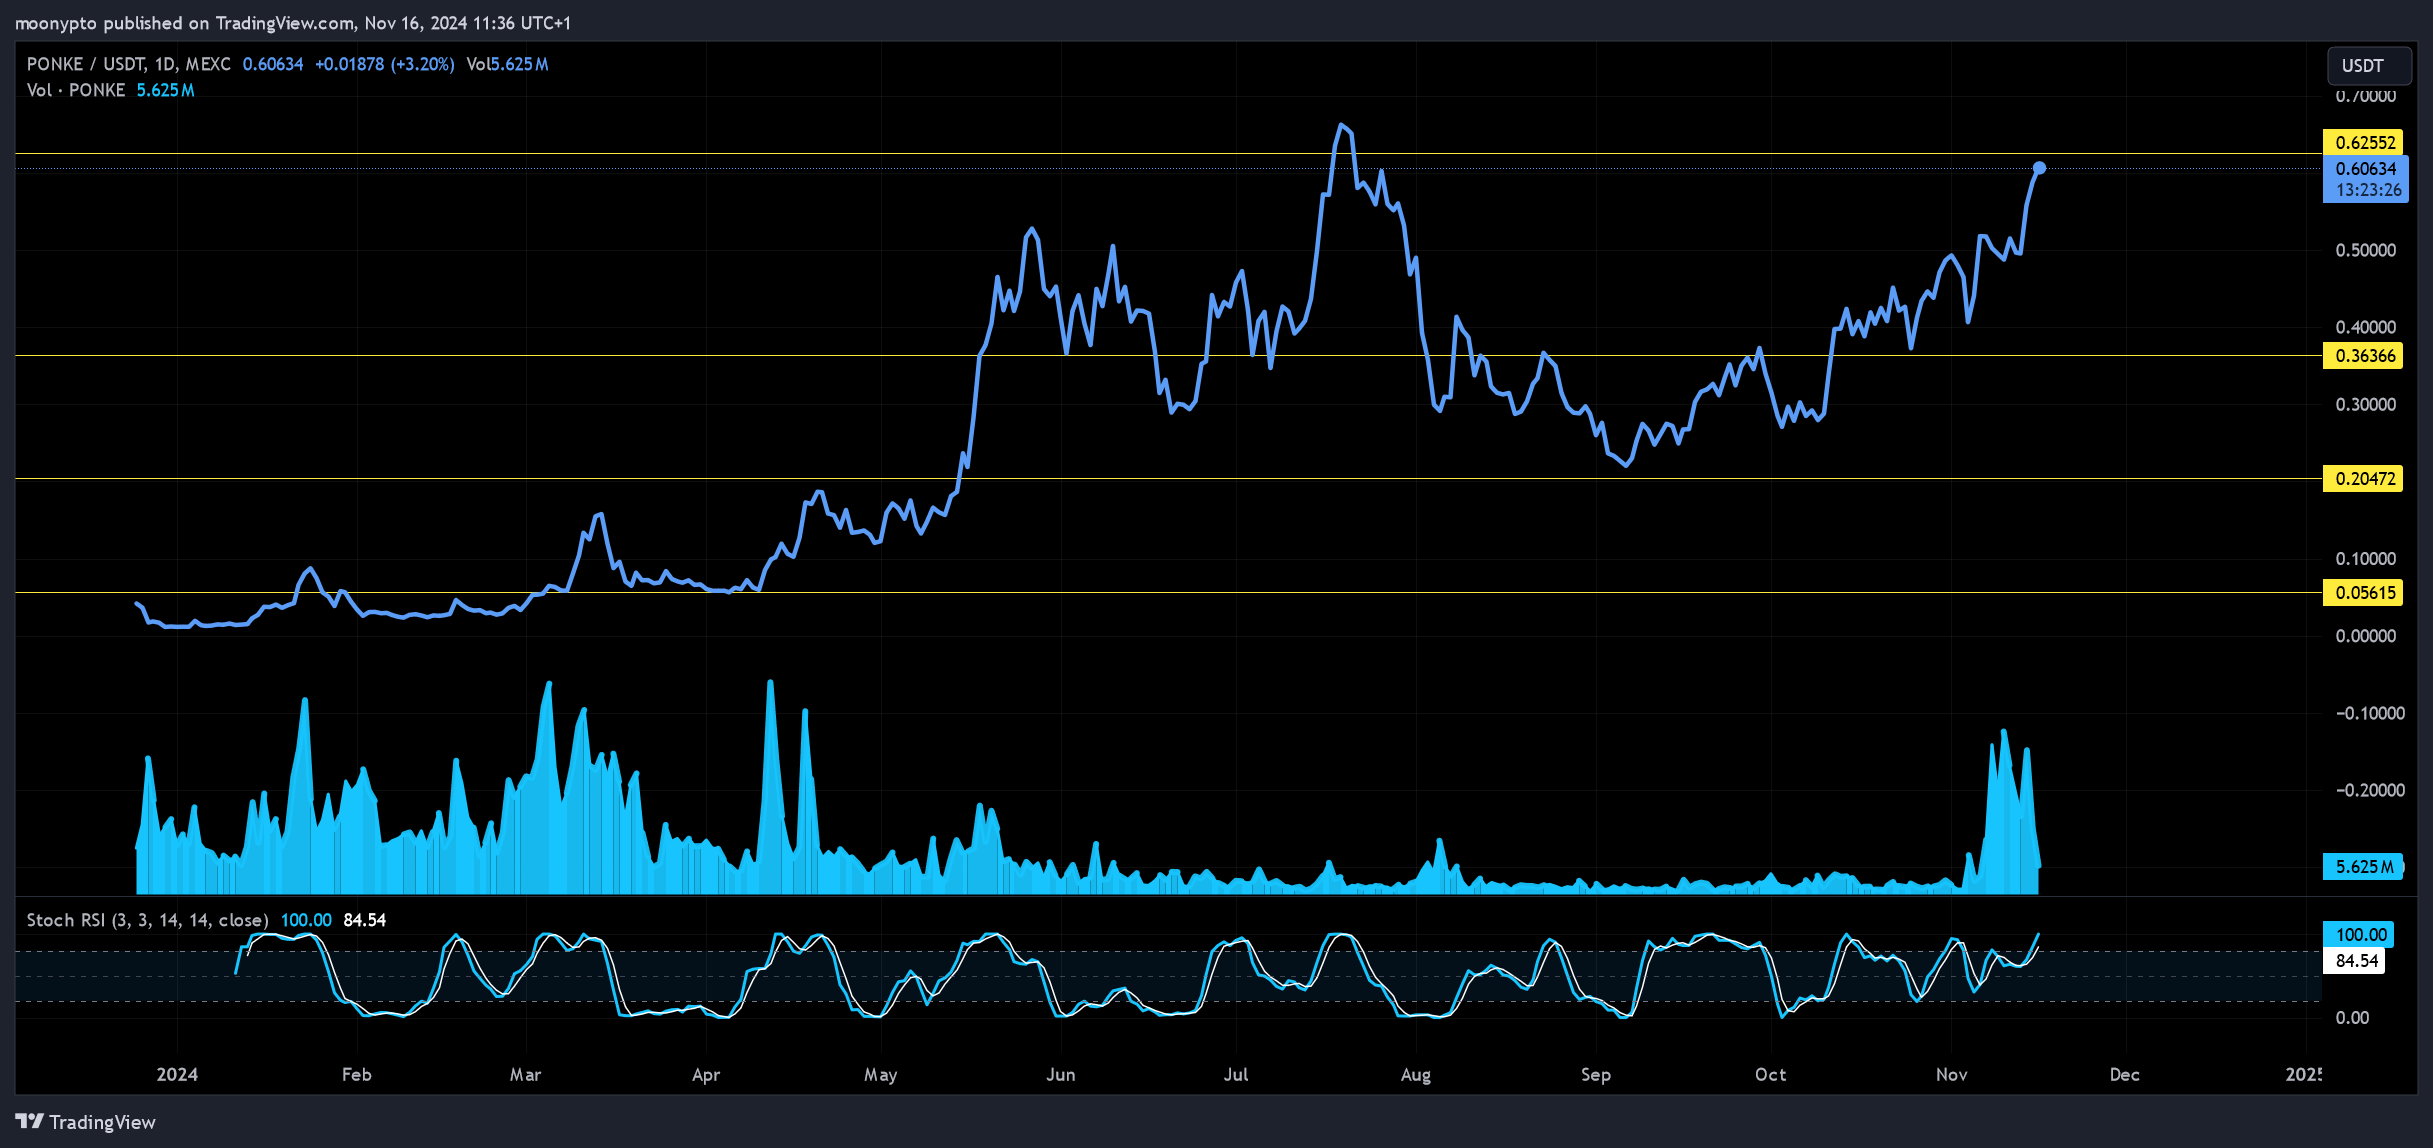This screenshot has width=2433, height=1148.
Task: Click the Apr label on time axis
Action: click(706, 1075)
